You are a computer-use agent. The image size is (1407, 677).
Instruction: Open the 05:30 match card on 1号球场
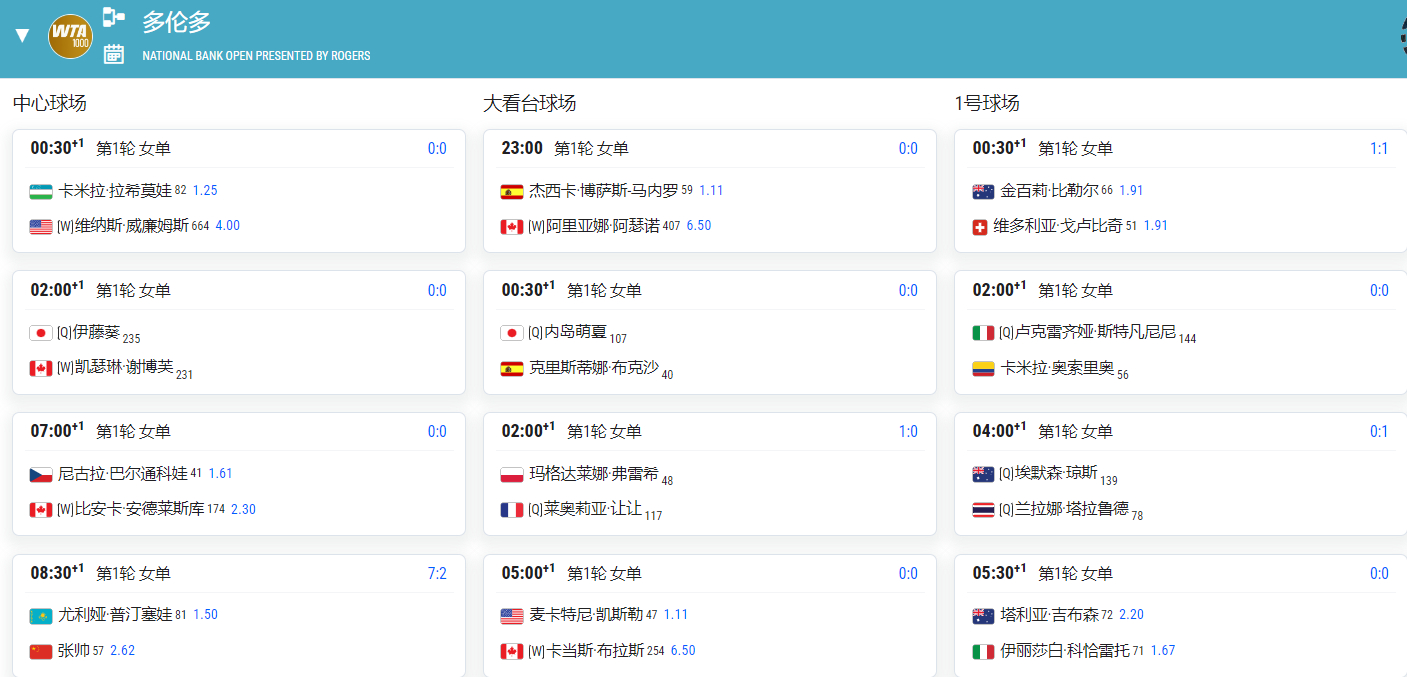(1180, 616)
